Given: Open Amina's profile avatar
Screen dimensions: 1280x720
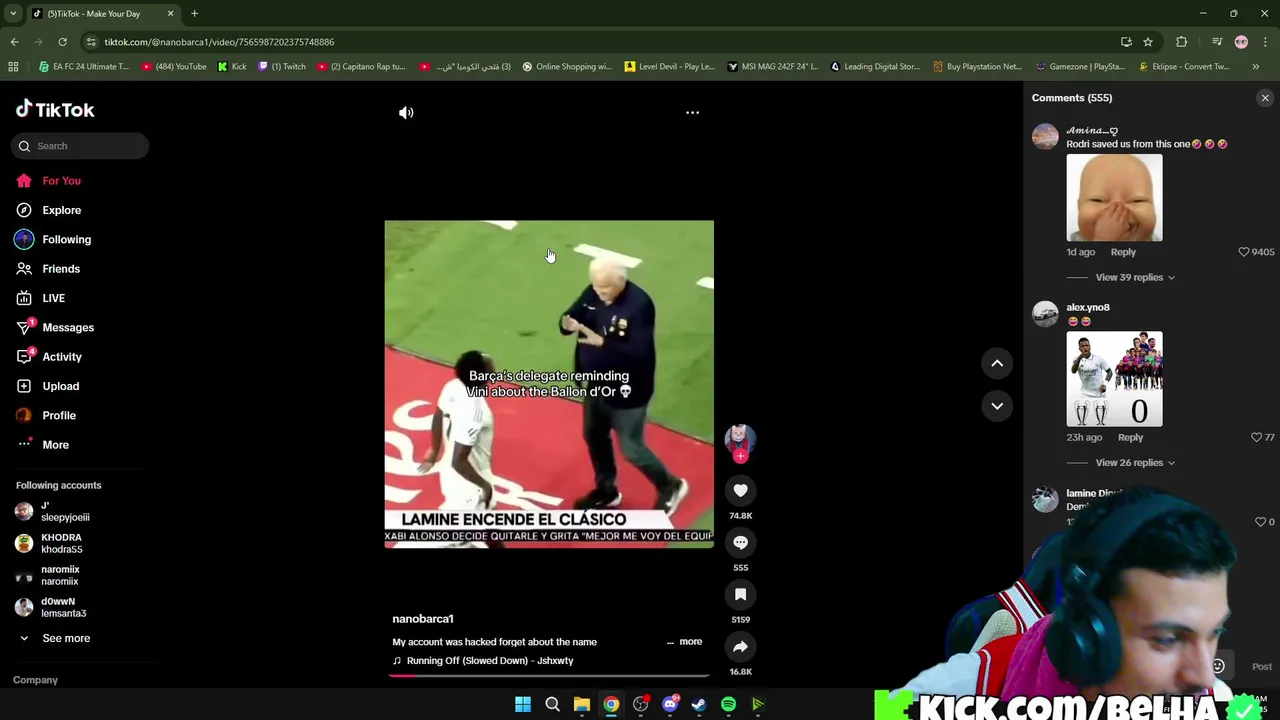Looking at the screenshot, I should (1045, 136).
